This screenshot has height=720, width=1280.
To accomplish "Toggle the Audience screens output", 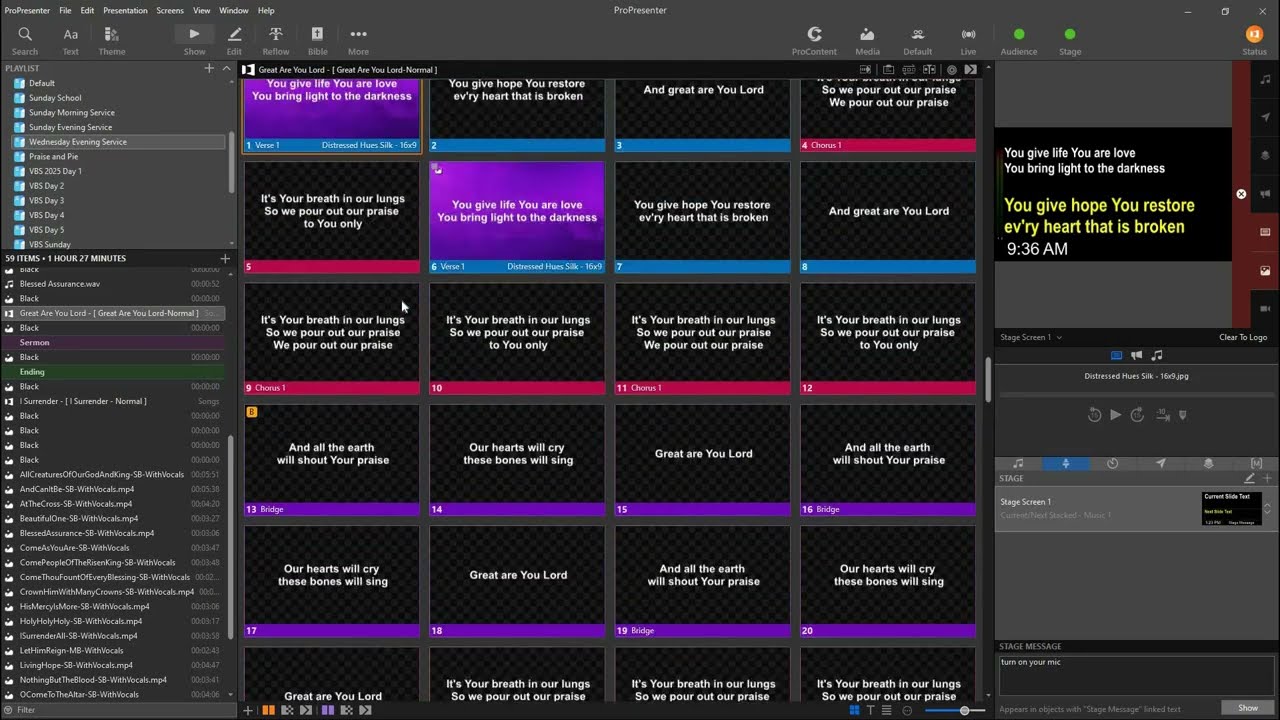I will [x=1019, y=41].
